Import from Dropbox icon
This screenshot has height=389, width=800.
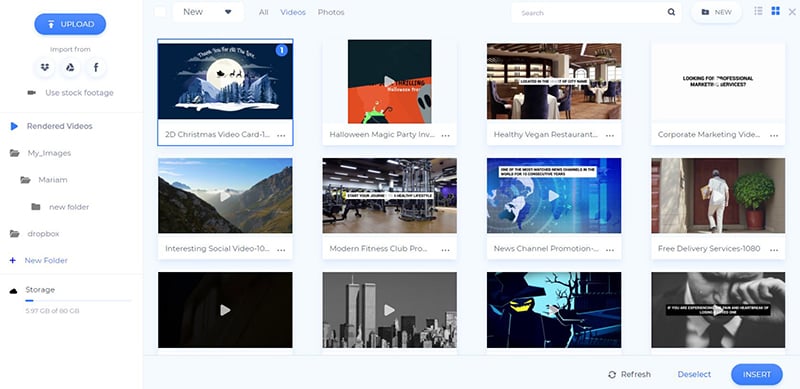(x=45, y=67)
